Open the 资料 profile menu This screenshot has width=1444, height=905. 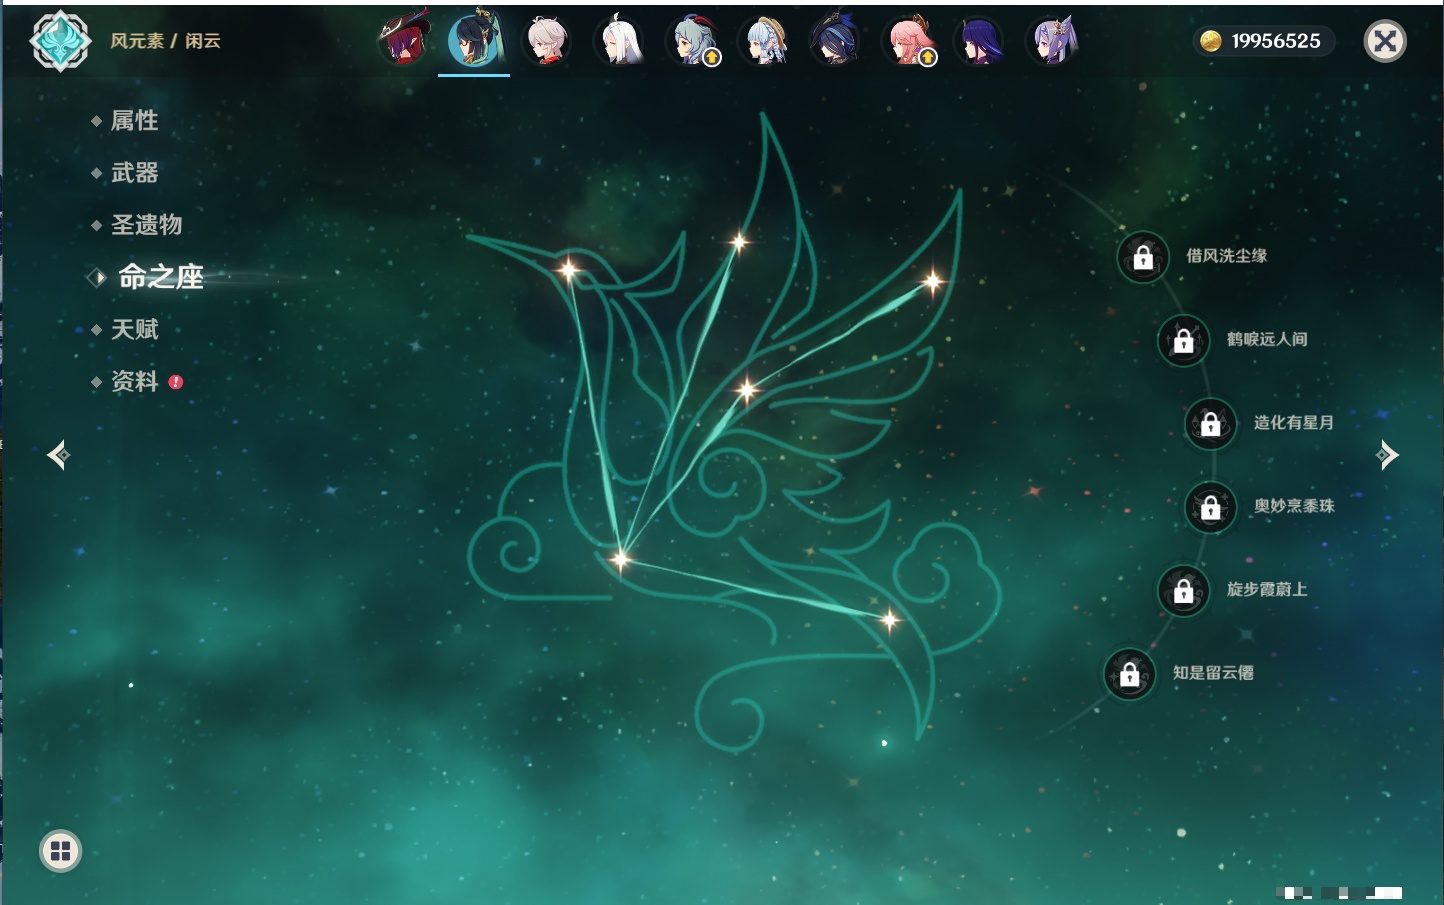[135, 381]
